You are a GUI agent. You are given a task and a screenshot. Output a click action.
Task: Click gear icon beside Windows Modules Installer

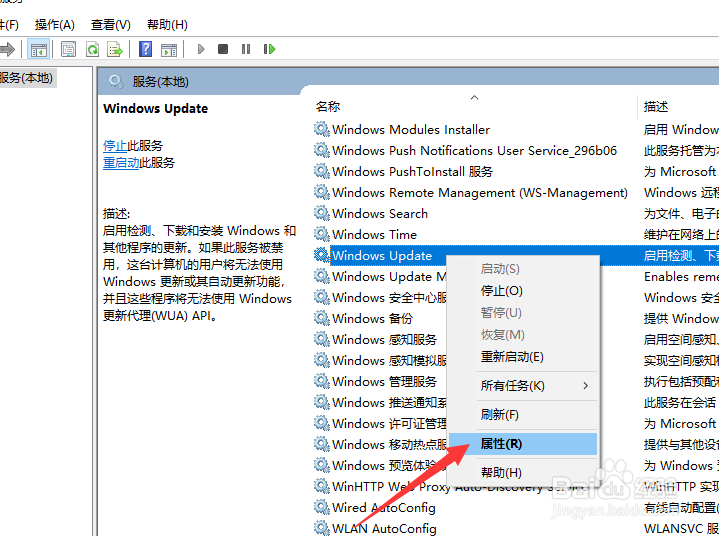point(321,129)
